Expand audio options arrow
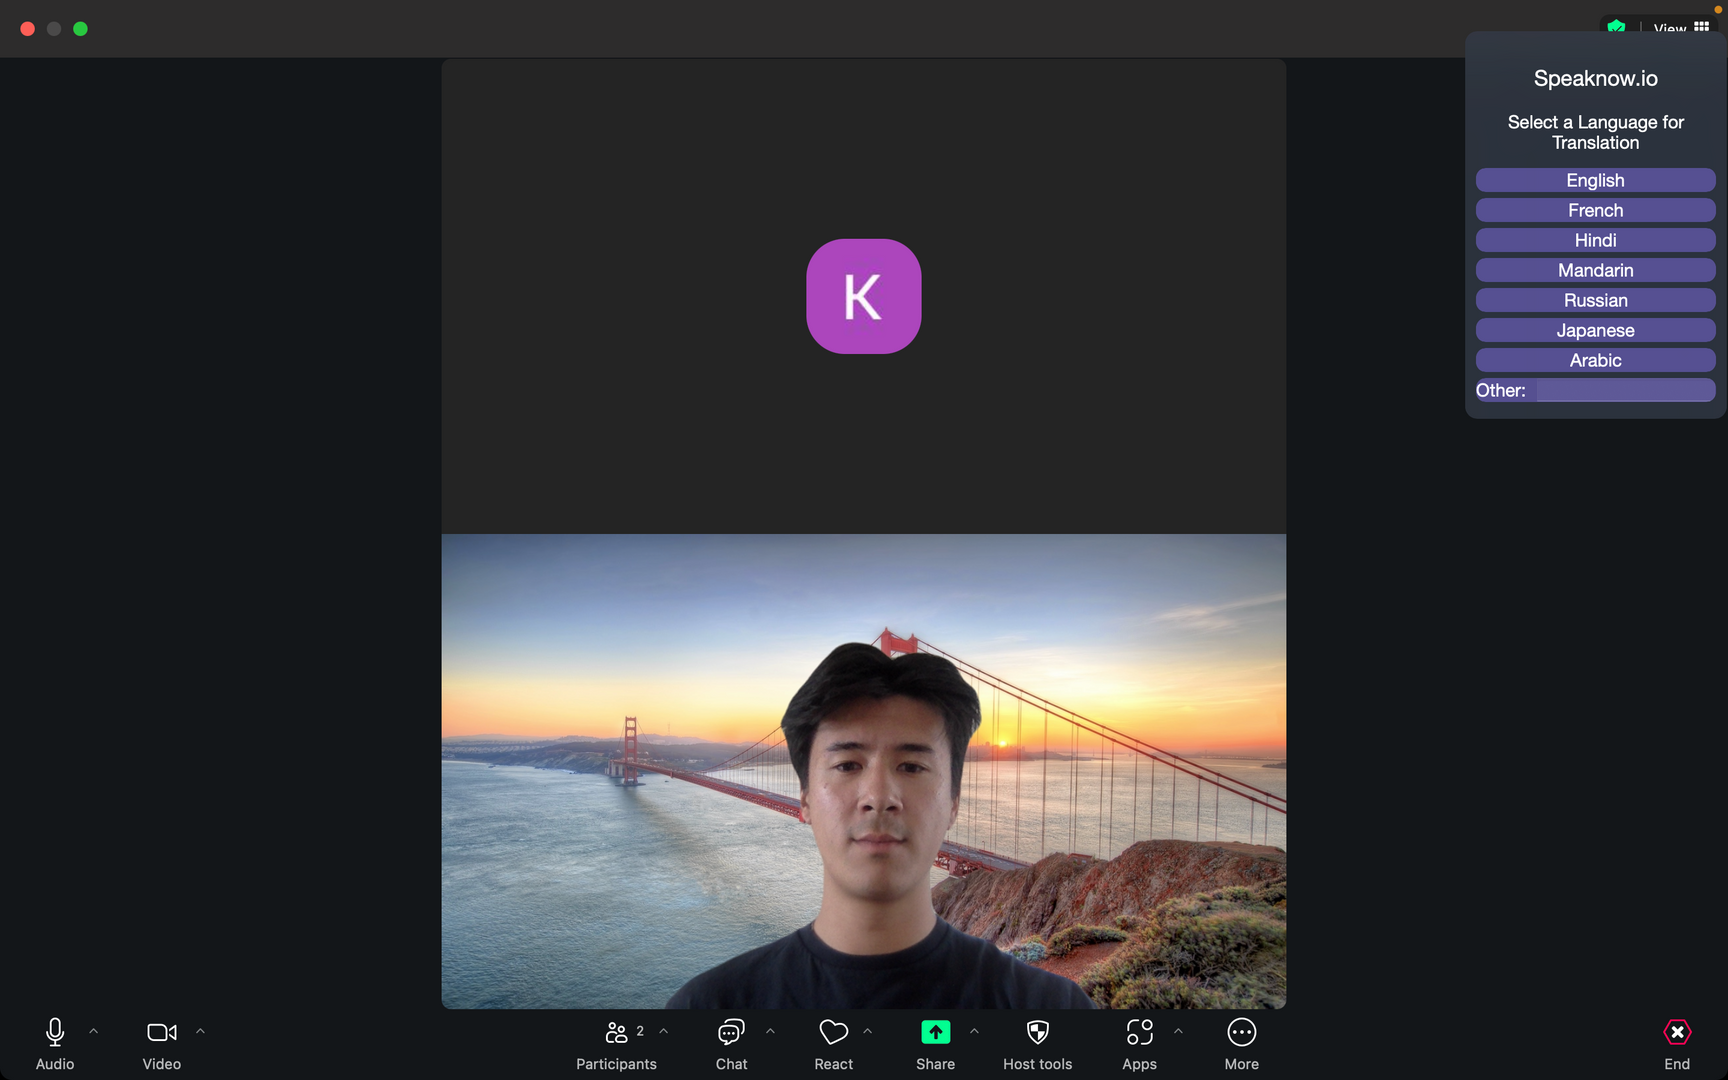This screenshot has height=1080, width=1728. [x=94, y=1031]
